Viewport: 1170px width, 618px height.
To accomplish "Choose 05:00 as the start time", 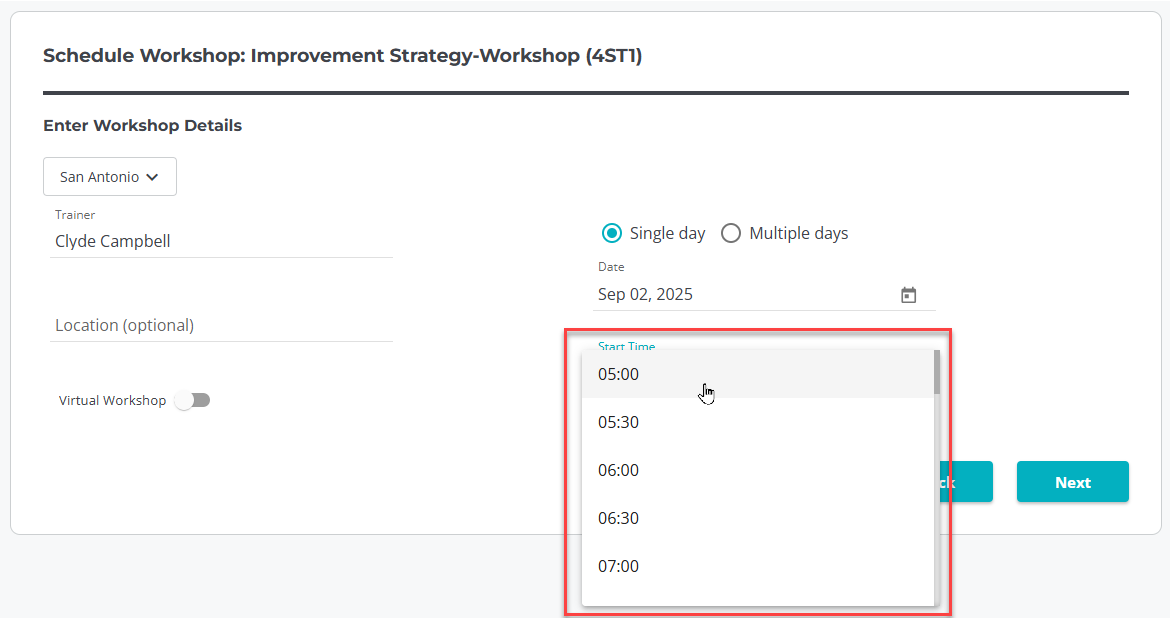I will pos(618,374).
